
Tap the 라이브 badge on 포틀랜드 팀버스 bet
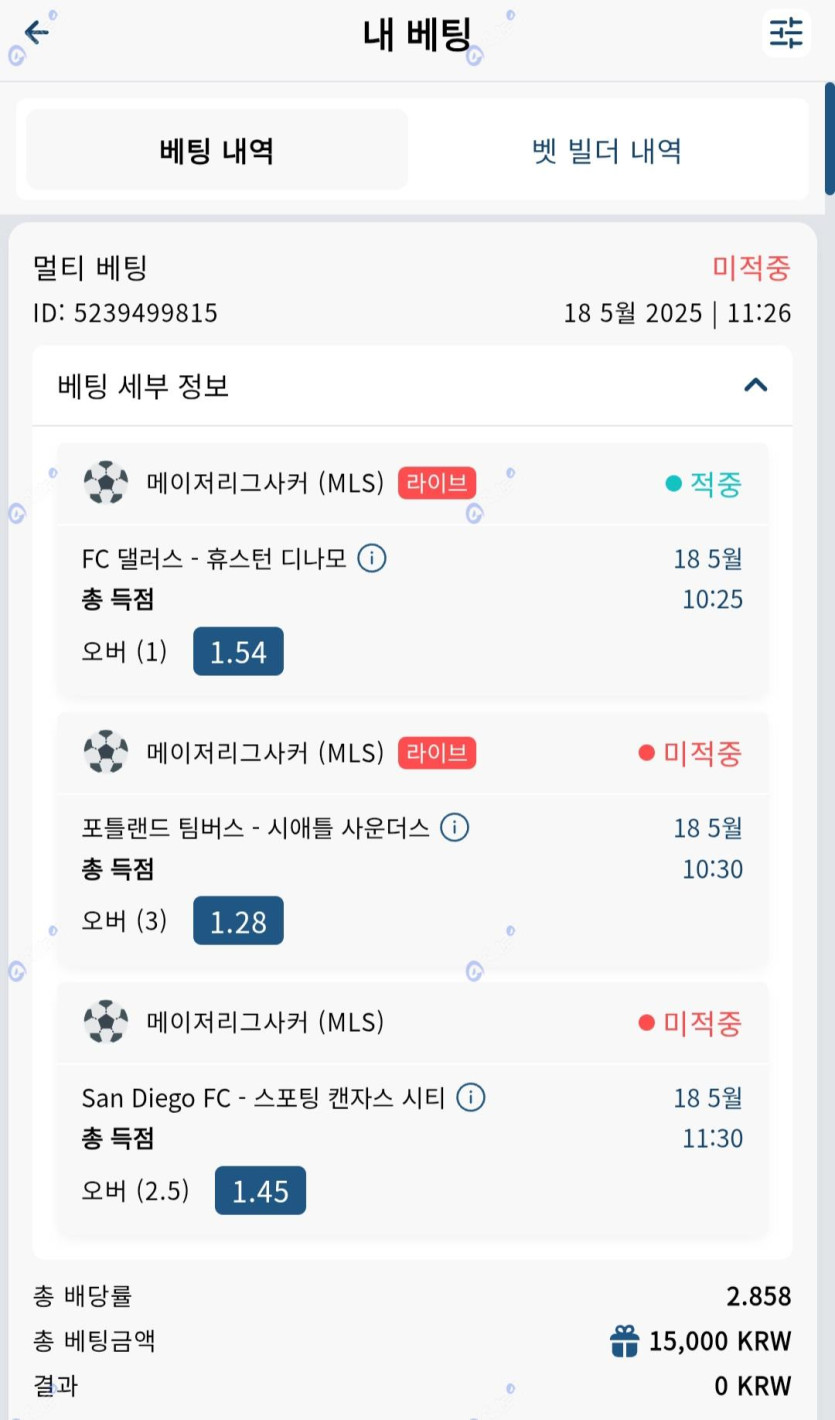437,752
